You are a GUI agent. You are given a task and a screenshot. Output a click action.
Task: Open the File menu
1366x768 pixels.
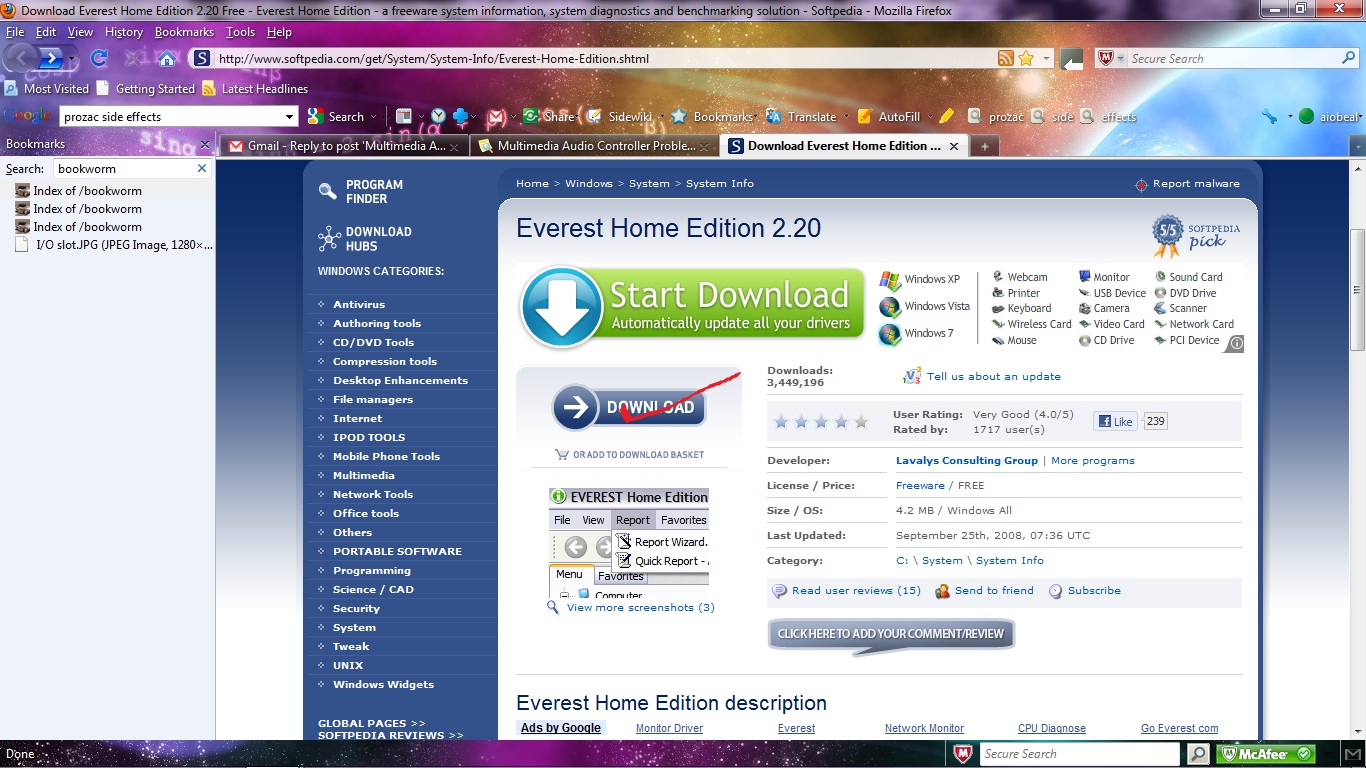pyautogui.click(x=15, y=32)
